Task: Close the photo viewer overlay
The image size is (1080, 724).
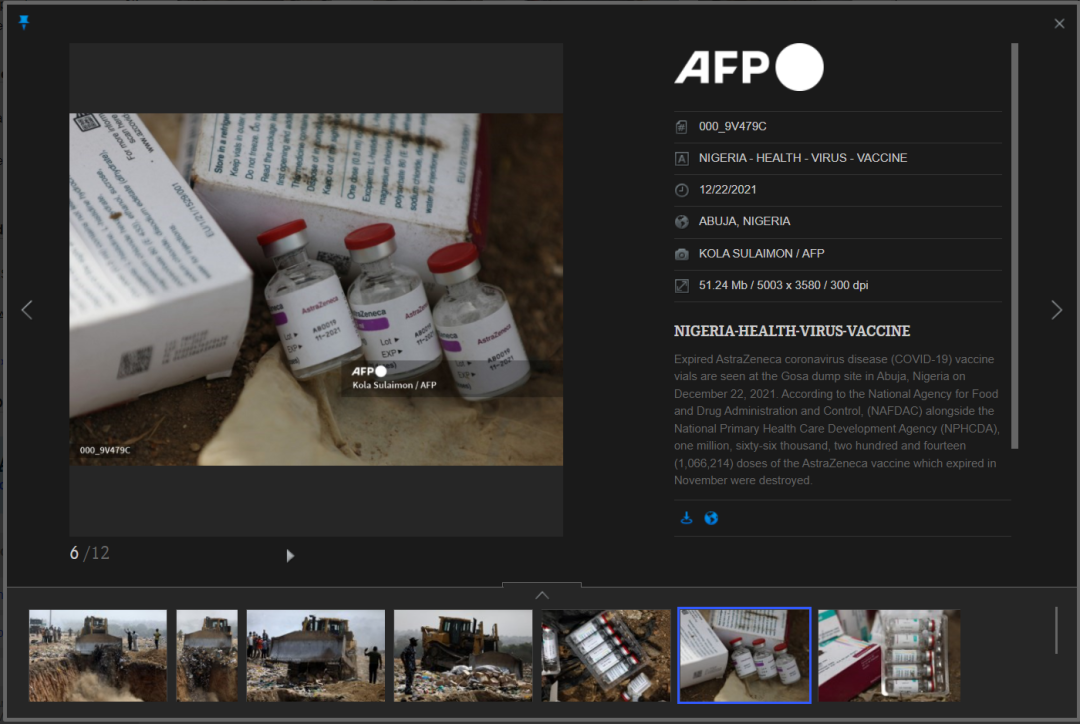Action: [x=1059, y=23]
